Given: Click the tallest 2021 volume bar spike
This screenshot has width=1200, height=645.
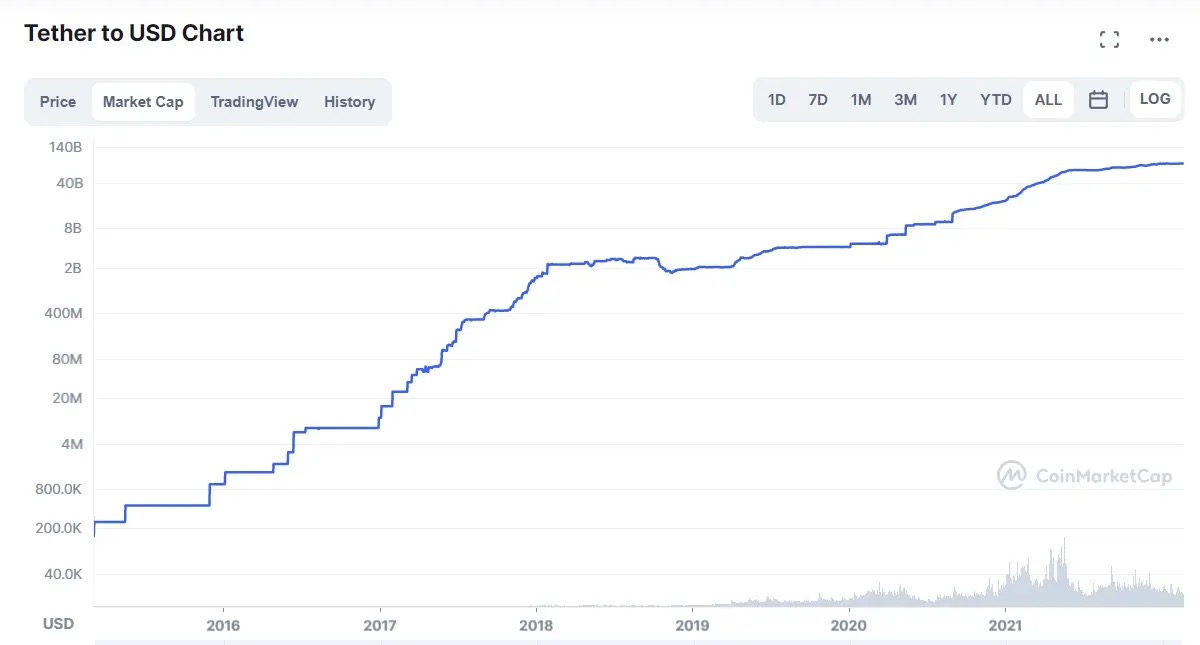Looking at the screenshot, I should [x=1064, y=572].
